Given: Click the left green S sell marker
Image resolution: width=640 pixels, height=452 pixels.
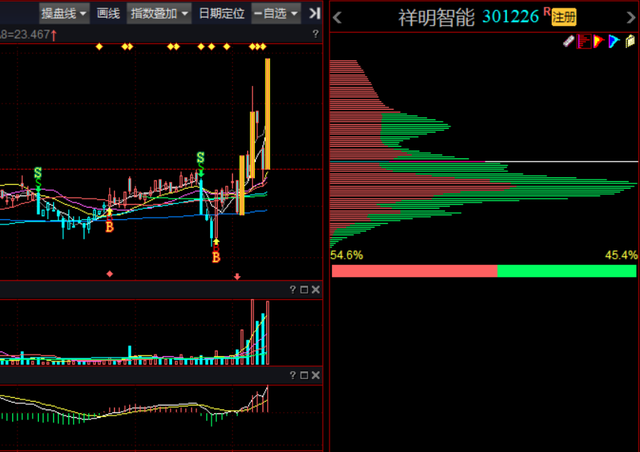Looking at the screenshot, I should [38, 173].
